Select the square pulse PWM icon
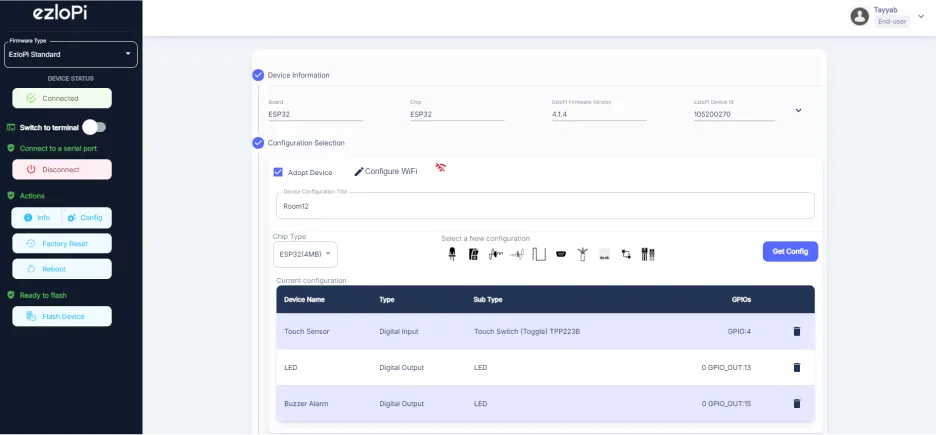Screen dimensions: 936x435 (539, 254)
